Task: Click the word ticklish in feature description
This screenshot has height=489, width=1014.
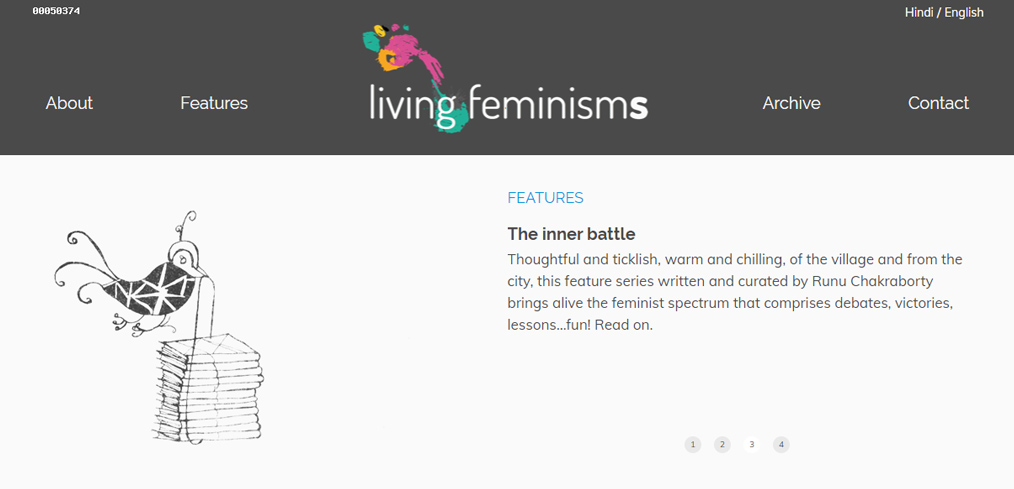Action: pyautogui.click(x=647, y=259)
